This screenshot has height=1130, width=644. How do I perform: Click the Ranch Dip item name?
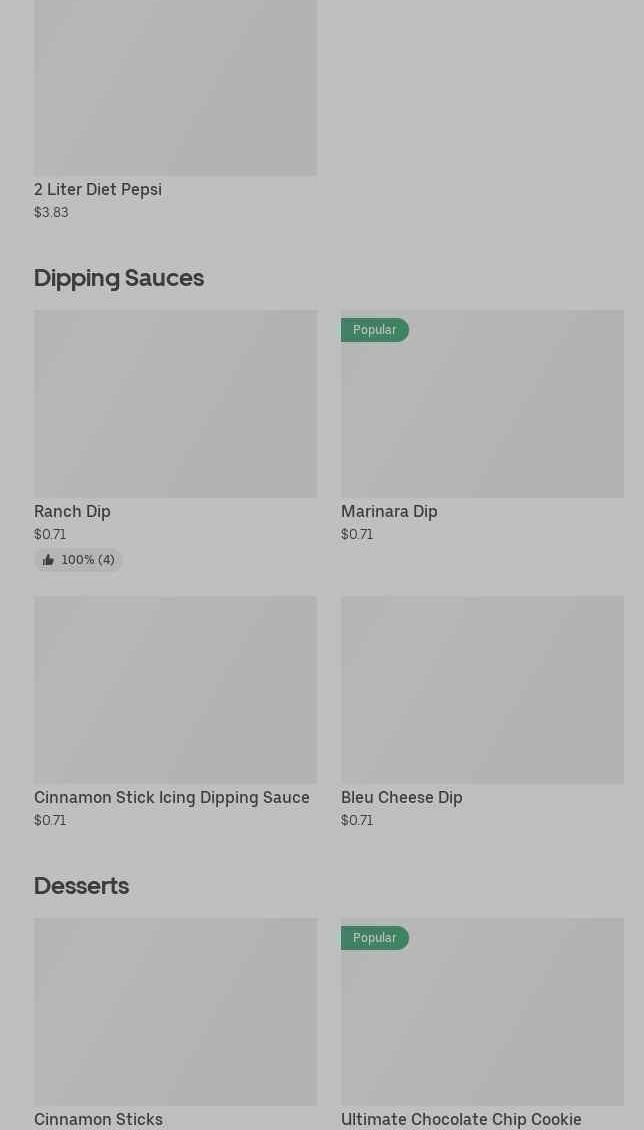pos(72,512)
